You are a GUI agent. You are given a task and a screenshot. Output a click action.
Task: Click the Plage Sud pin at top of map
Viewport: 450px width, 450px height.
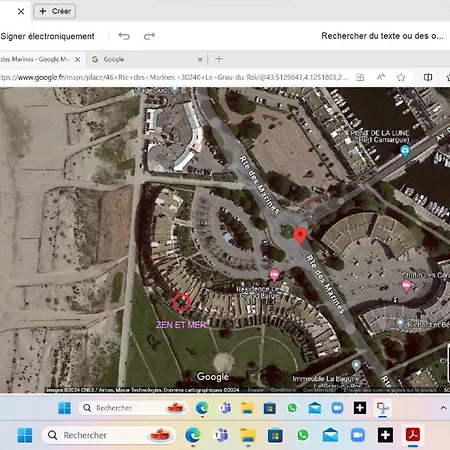pos(175,90)
